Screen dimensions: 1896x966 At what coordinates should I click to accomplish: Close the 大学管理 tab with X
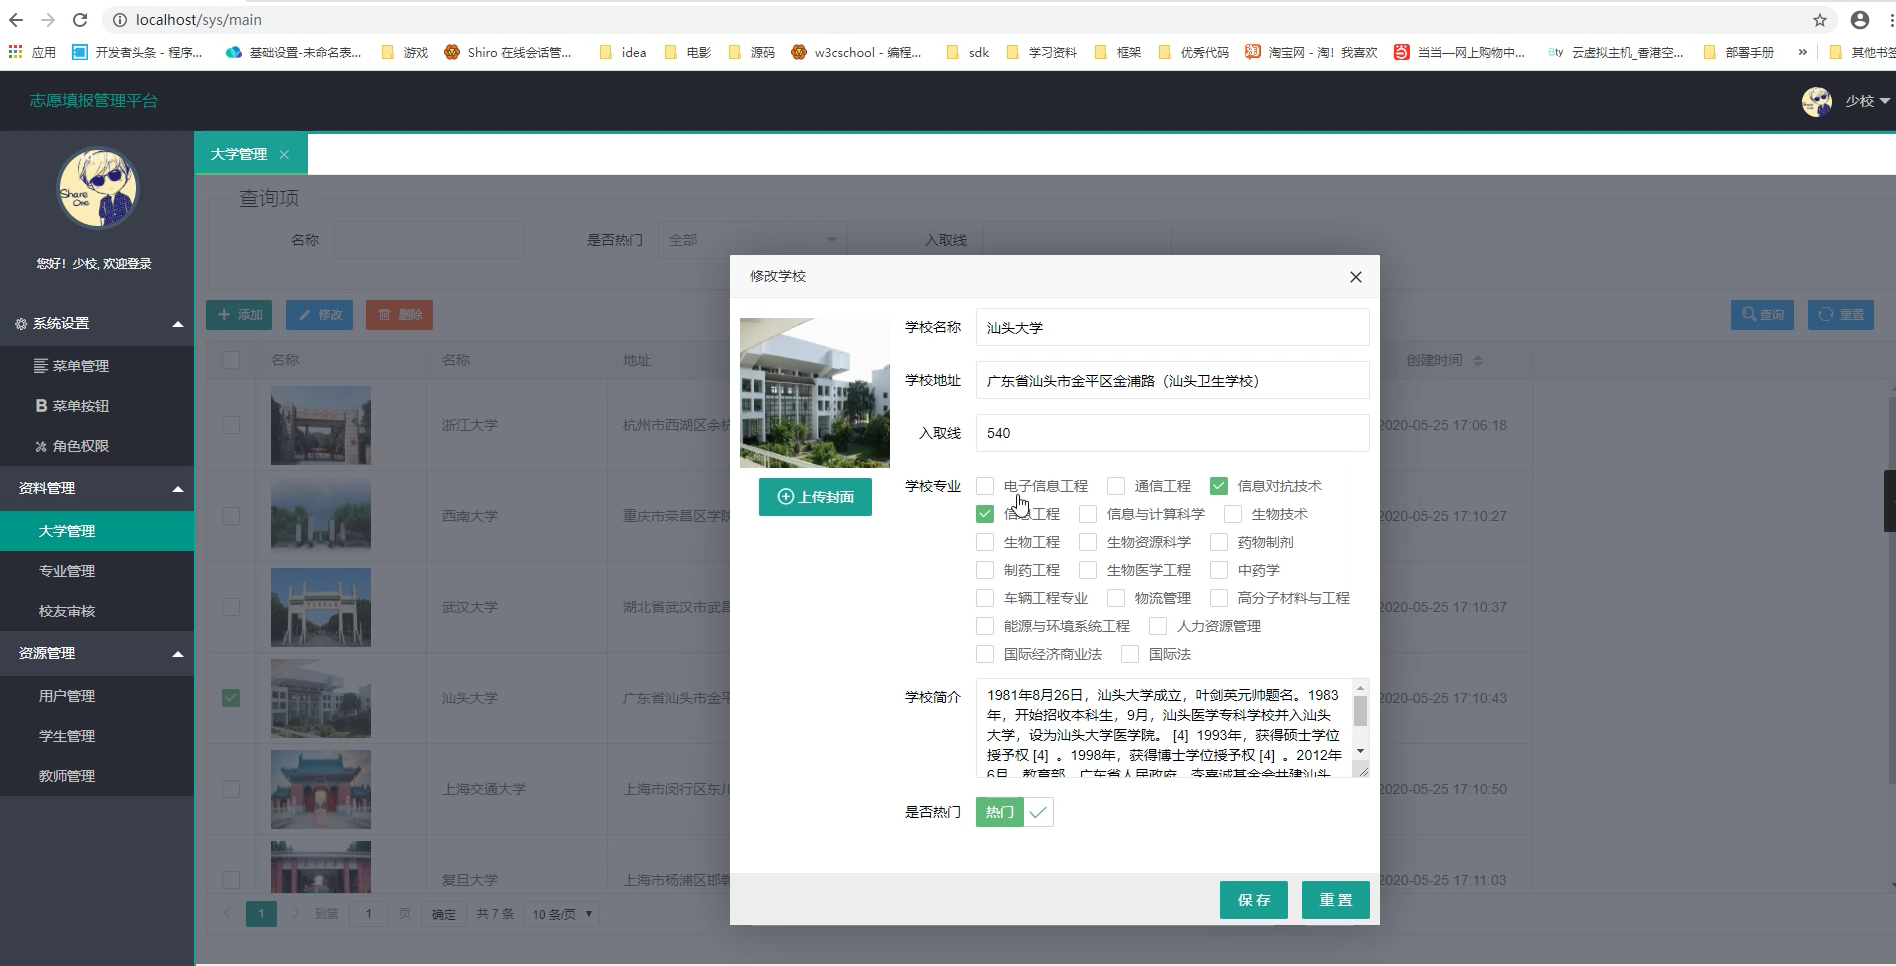click(284, 154)
